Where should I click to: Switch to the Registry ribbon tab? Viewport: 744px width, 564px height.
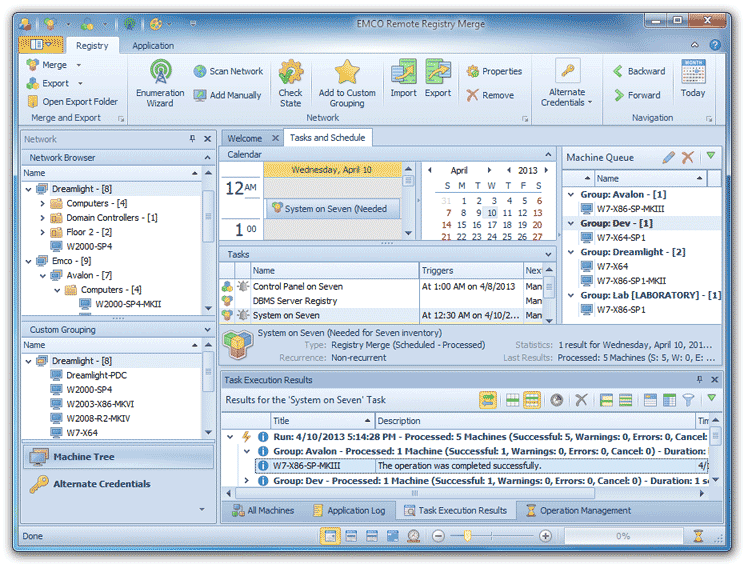point(92,46)
